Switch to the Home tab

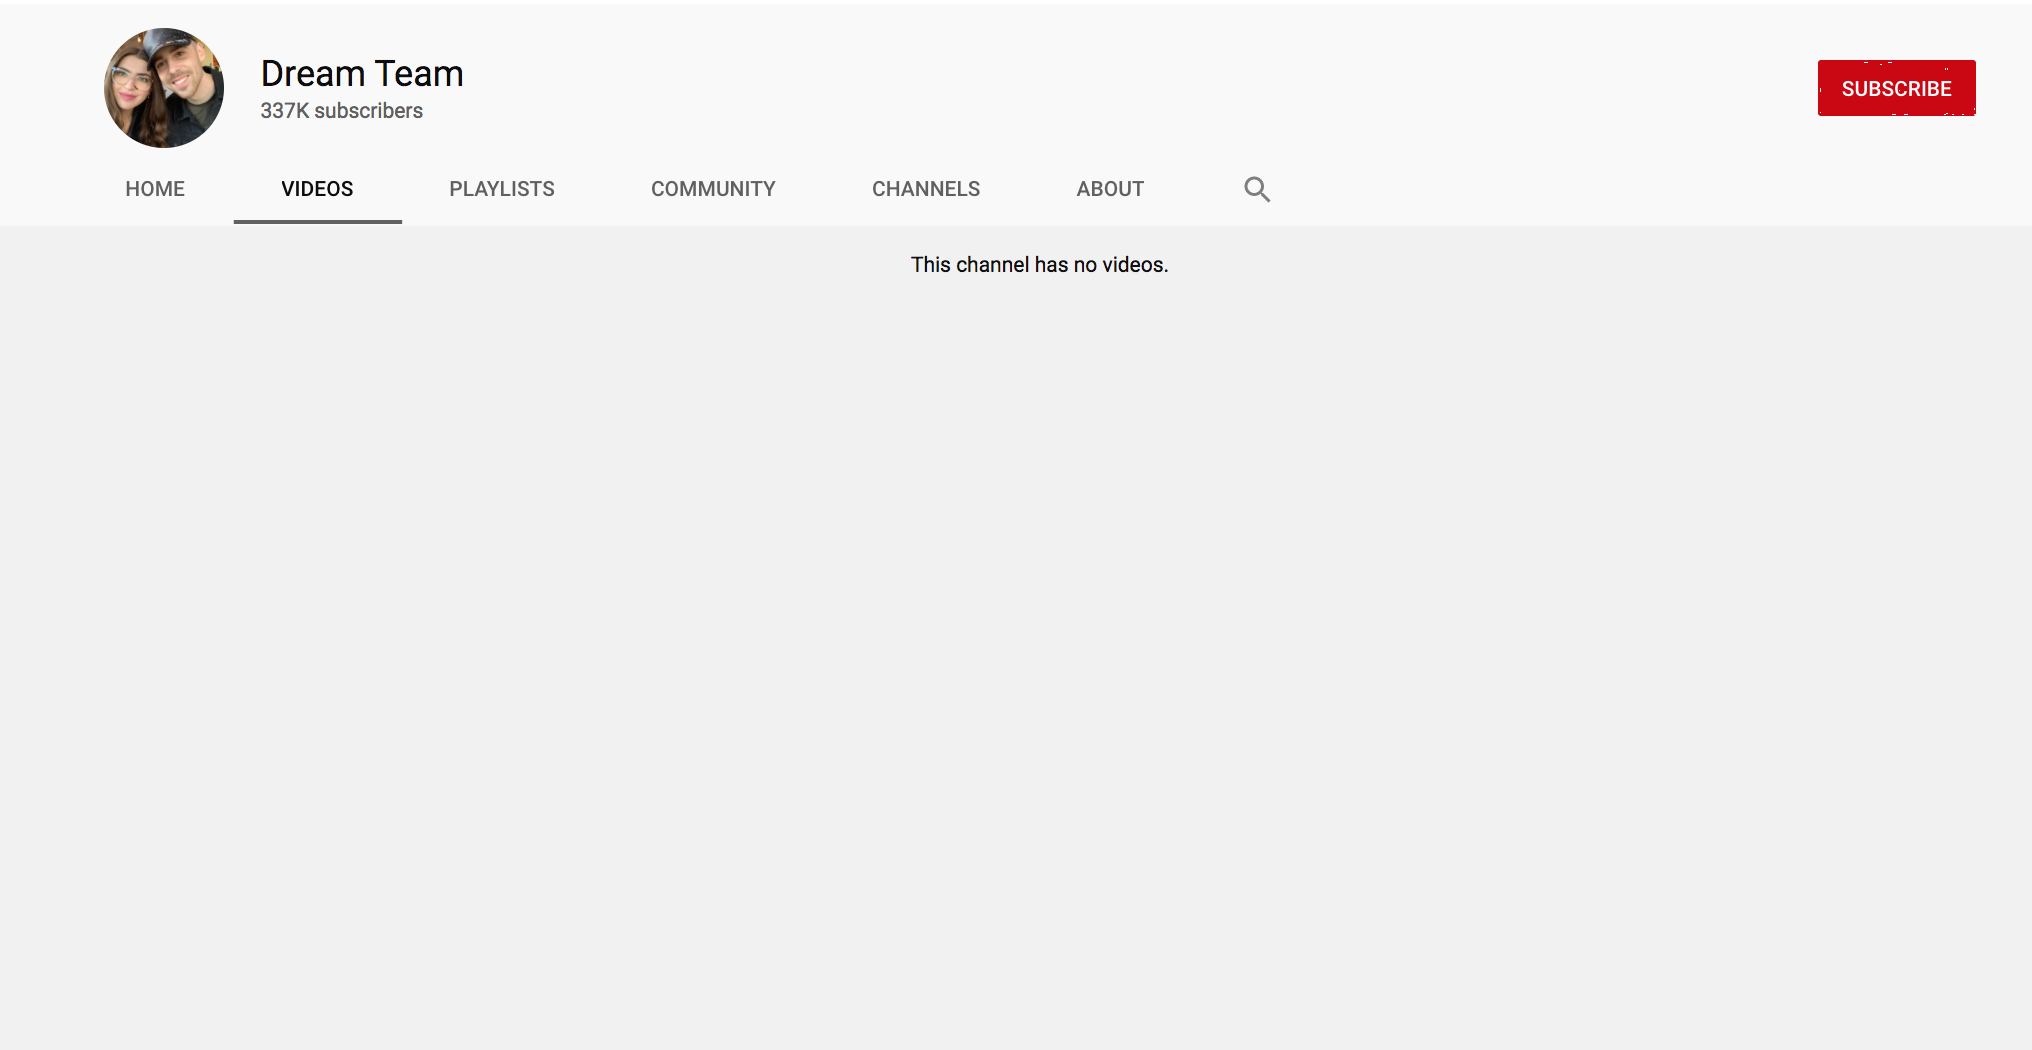pyautogui.click(x=155, y=189)
